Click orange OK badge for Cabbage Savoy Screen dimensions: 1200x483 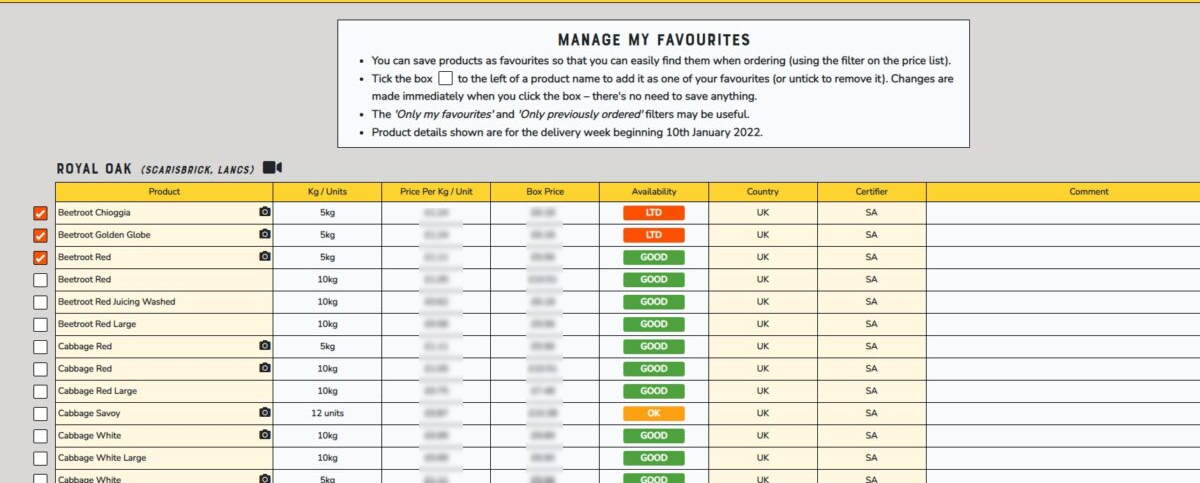654,413
